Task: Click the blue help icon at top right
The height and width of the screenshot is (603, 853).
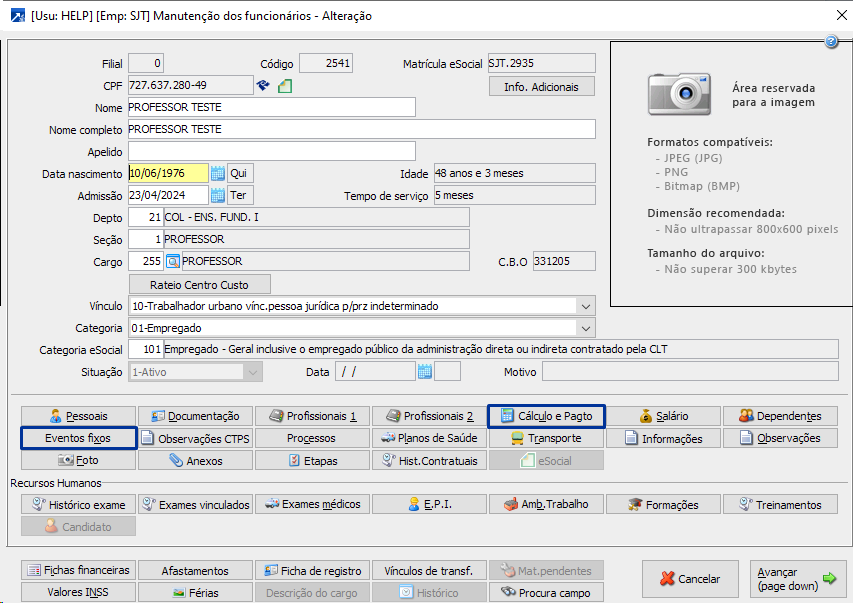Action: pos(831,41)
